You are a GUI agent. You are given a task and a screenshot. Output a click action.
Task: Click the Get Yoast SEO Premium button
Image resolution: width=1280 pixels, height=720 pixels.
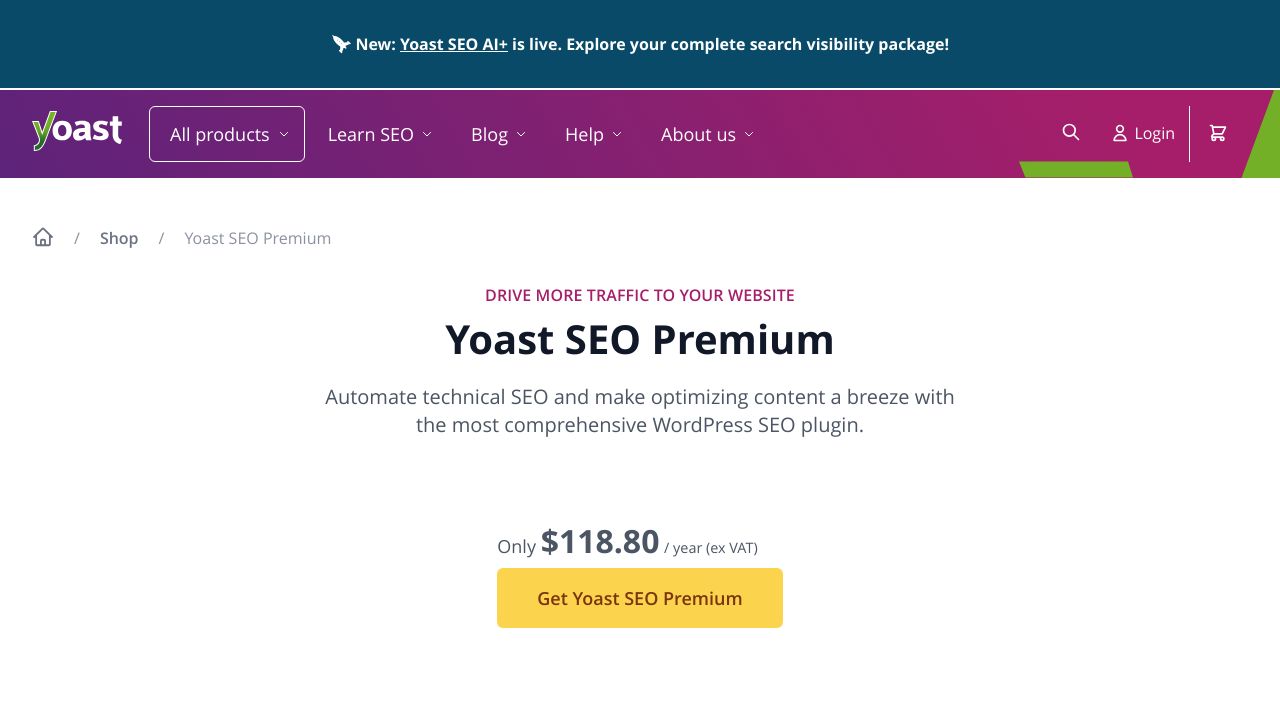[639, 597]
